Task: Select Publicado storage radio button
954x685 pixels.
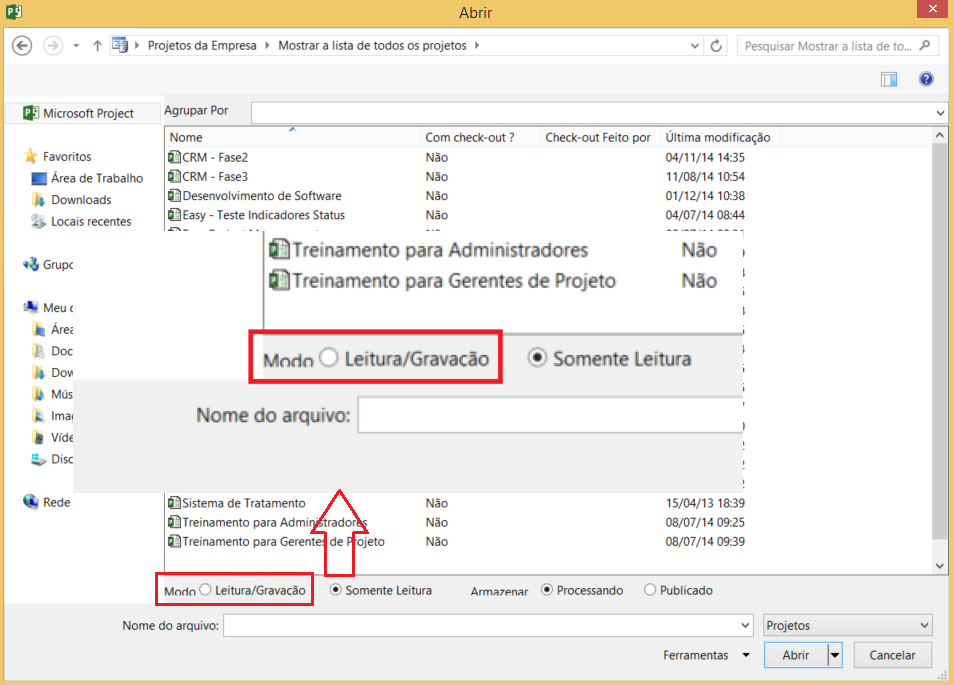Action: pyautogui.click(x=650, y=589)
